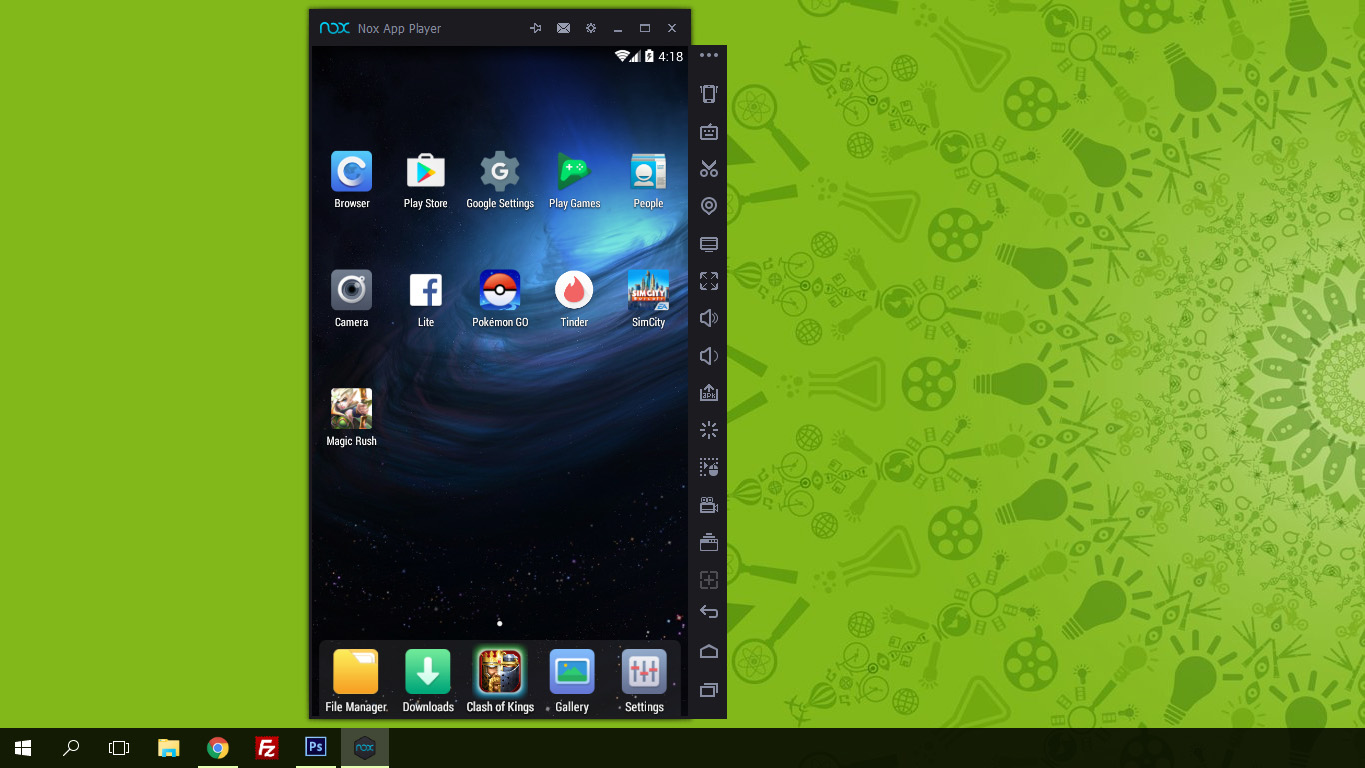
Task: Open the Browser app
Action: point(352,171)
